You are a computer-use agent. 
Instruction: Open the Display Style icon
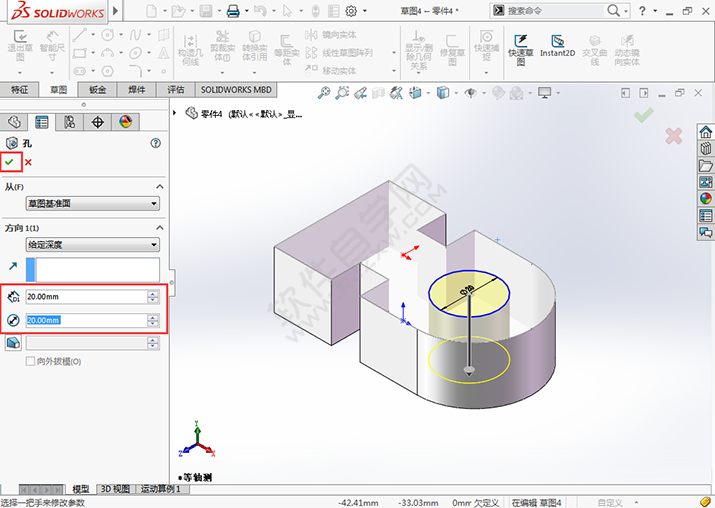[443, 93]
